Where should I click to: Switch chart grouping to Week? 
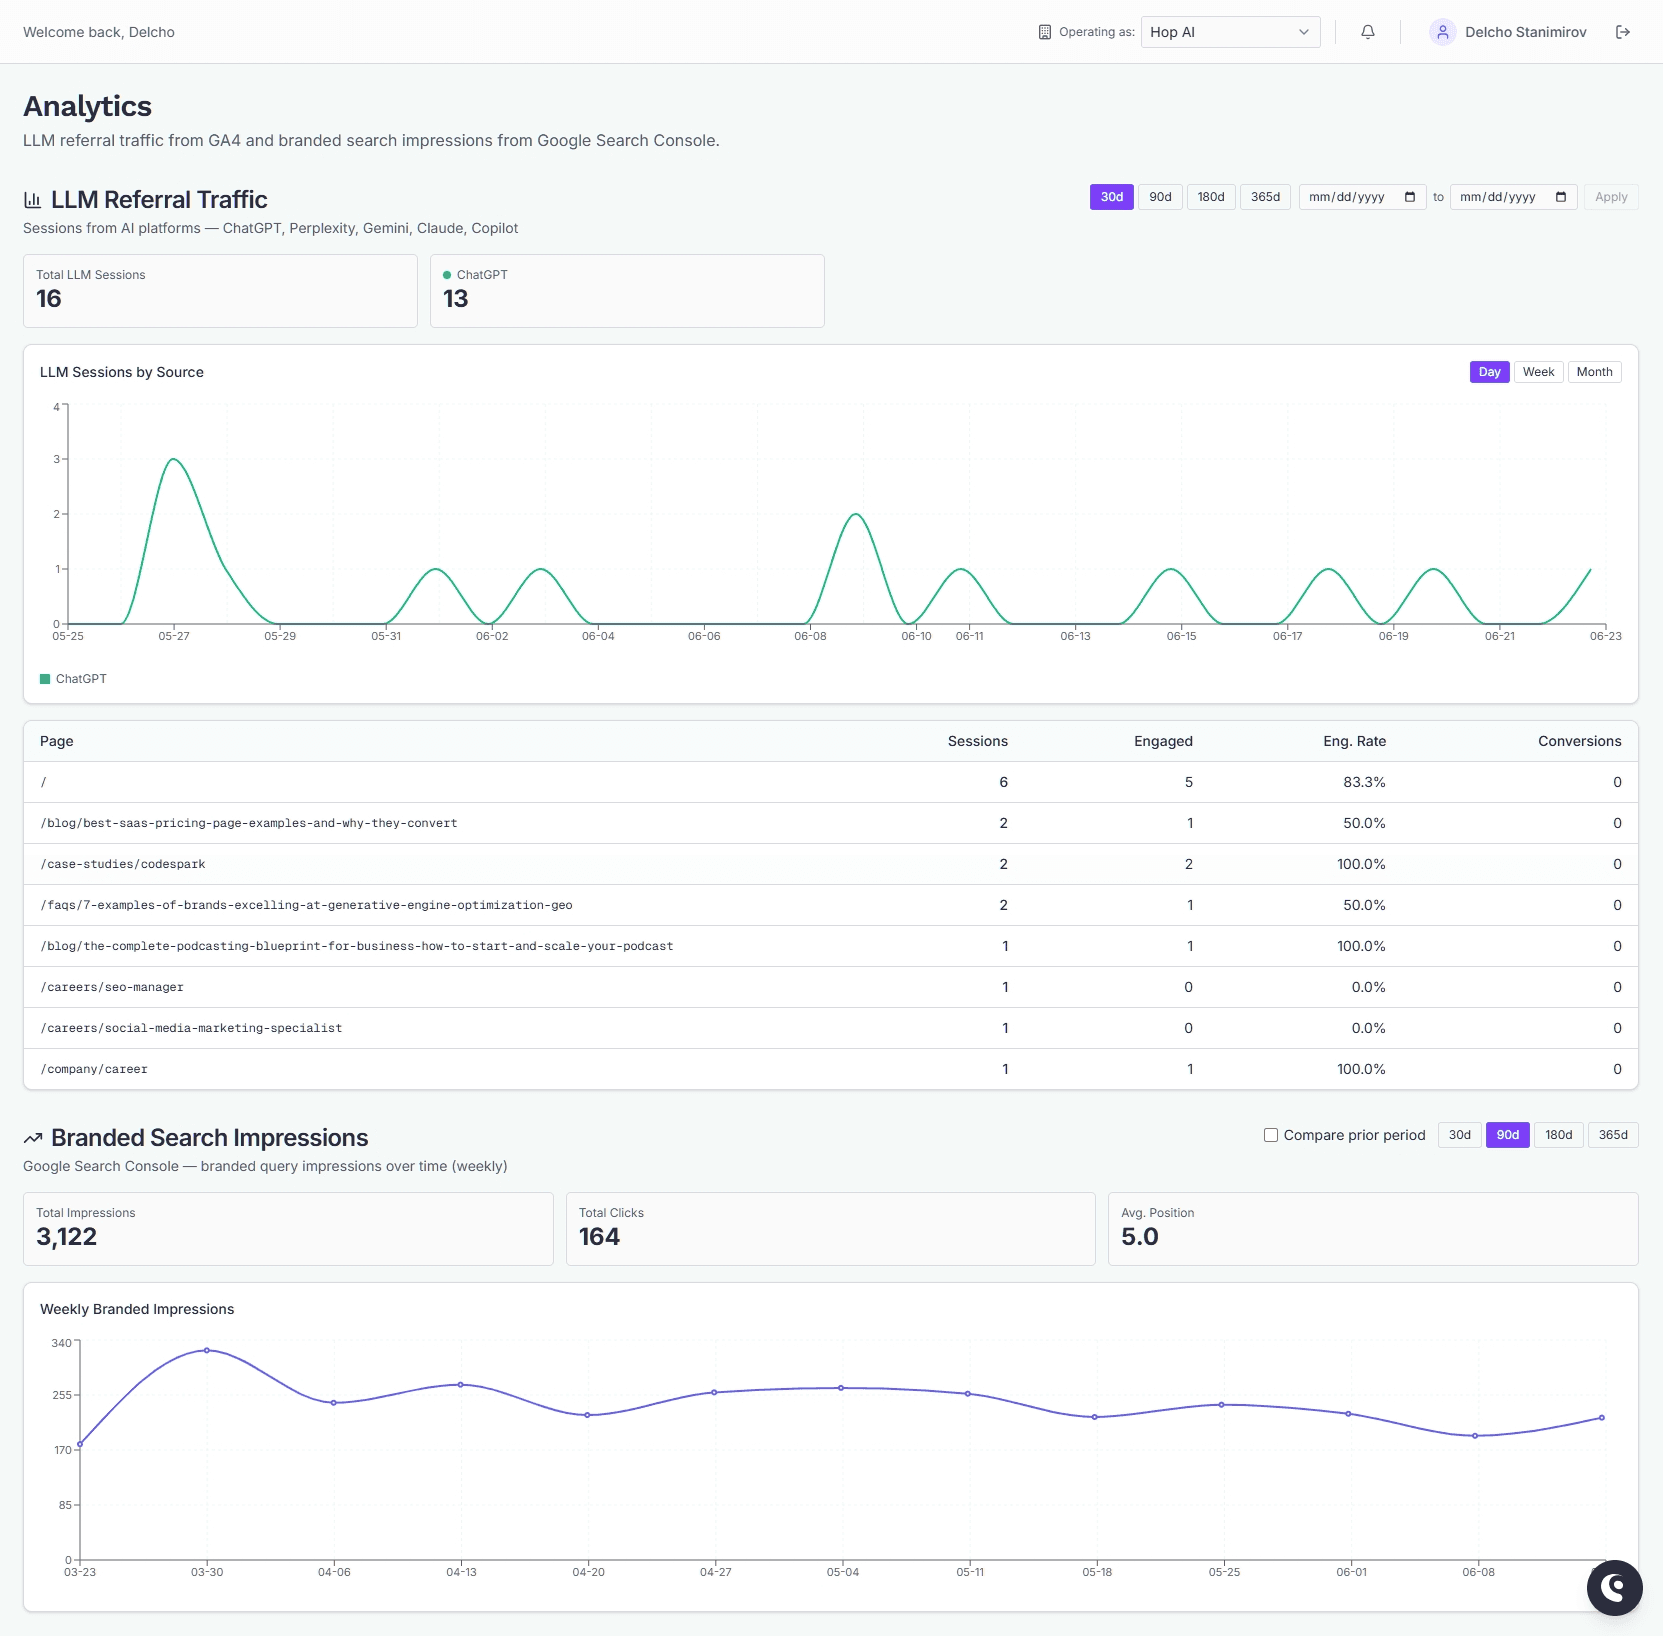click(1538, 372)
